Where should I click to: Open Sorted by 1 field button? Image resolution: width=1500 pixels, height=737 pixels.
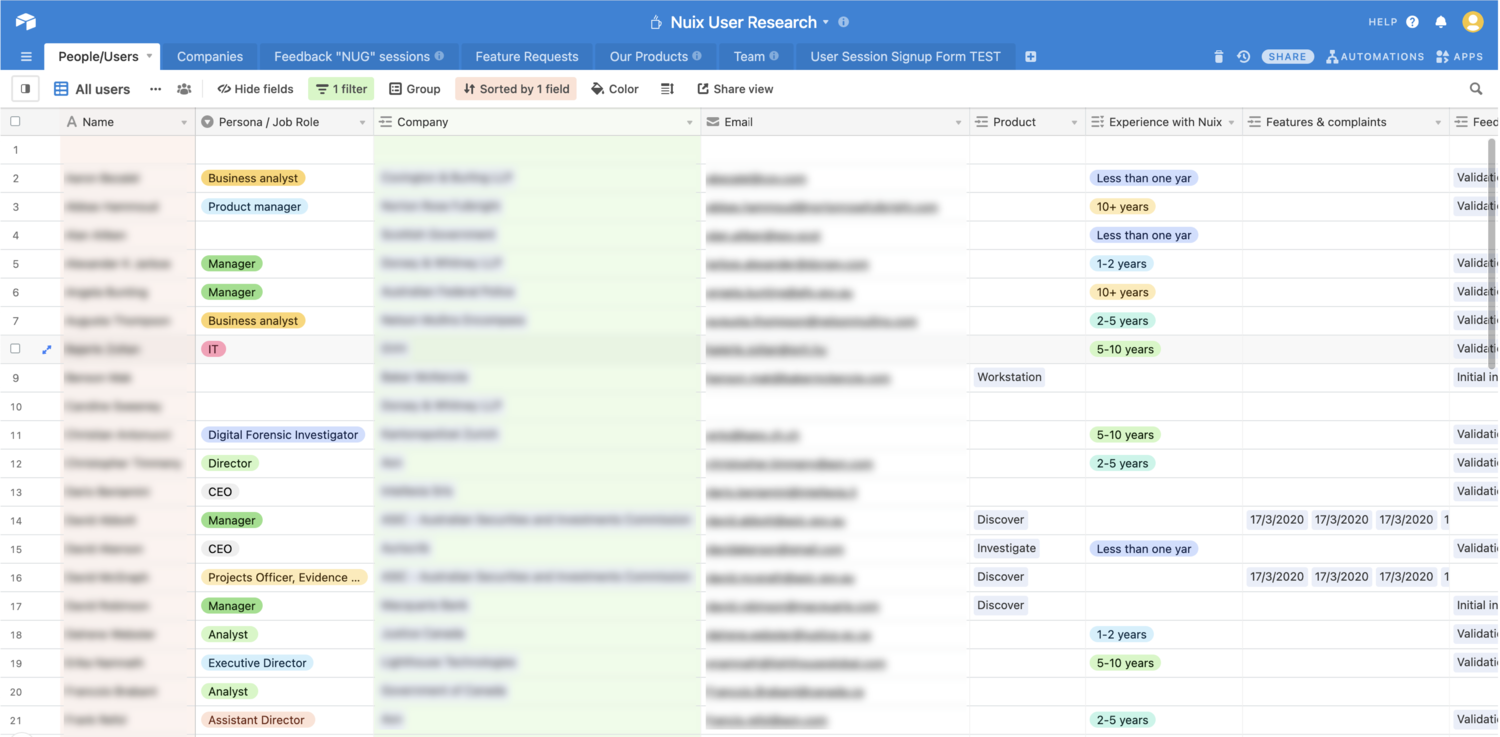click(516, 89)
